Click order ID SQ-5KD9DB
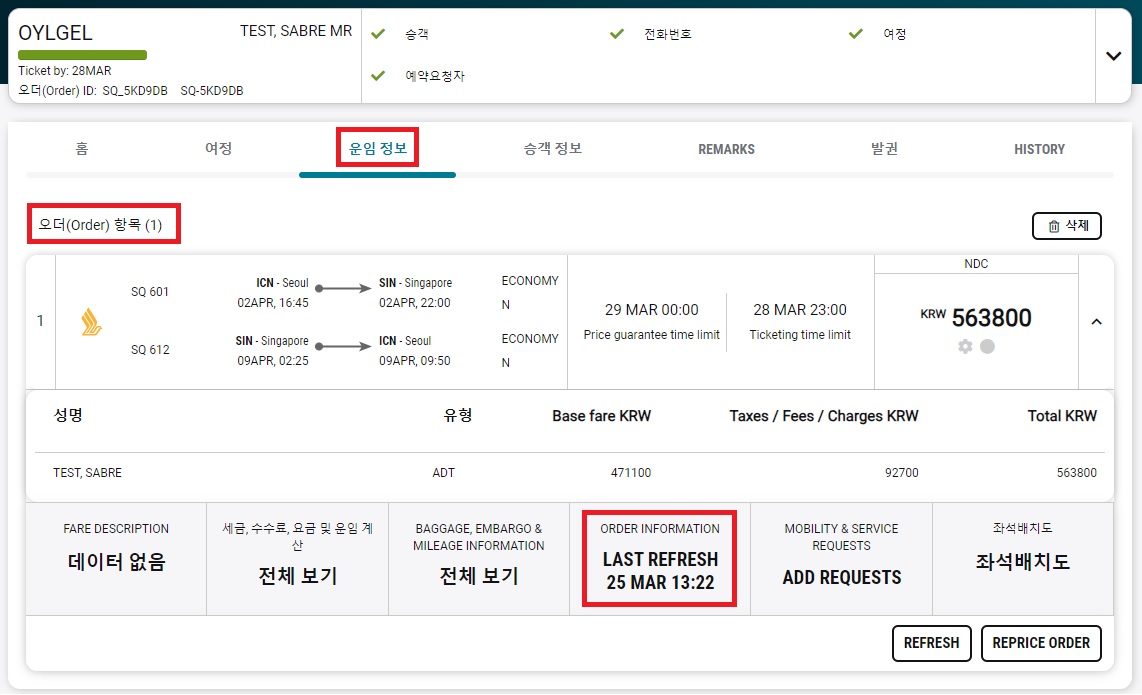The width and height of the screenshot is (1142, 695). tap(212, 90)
